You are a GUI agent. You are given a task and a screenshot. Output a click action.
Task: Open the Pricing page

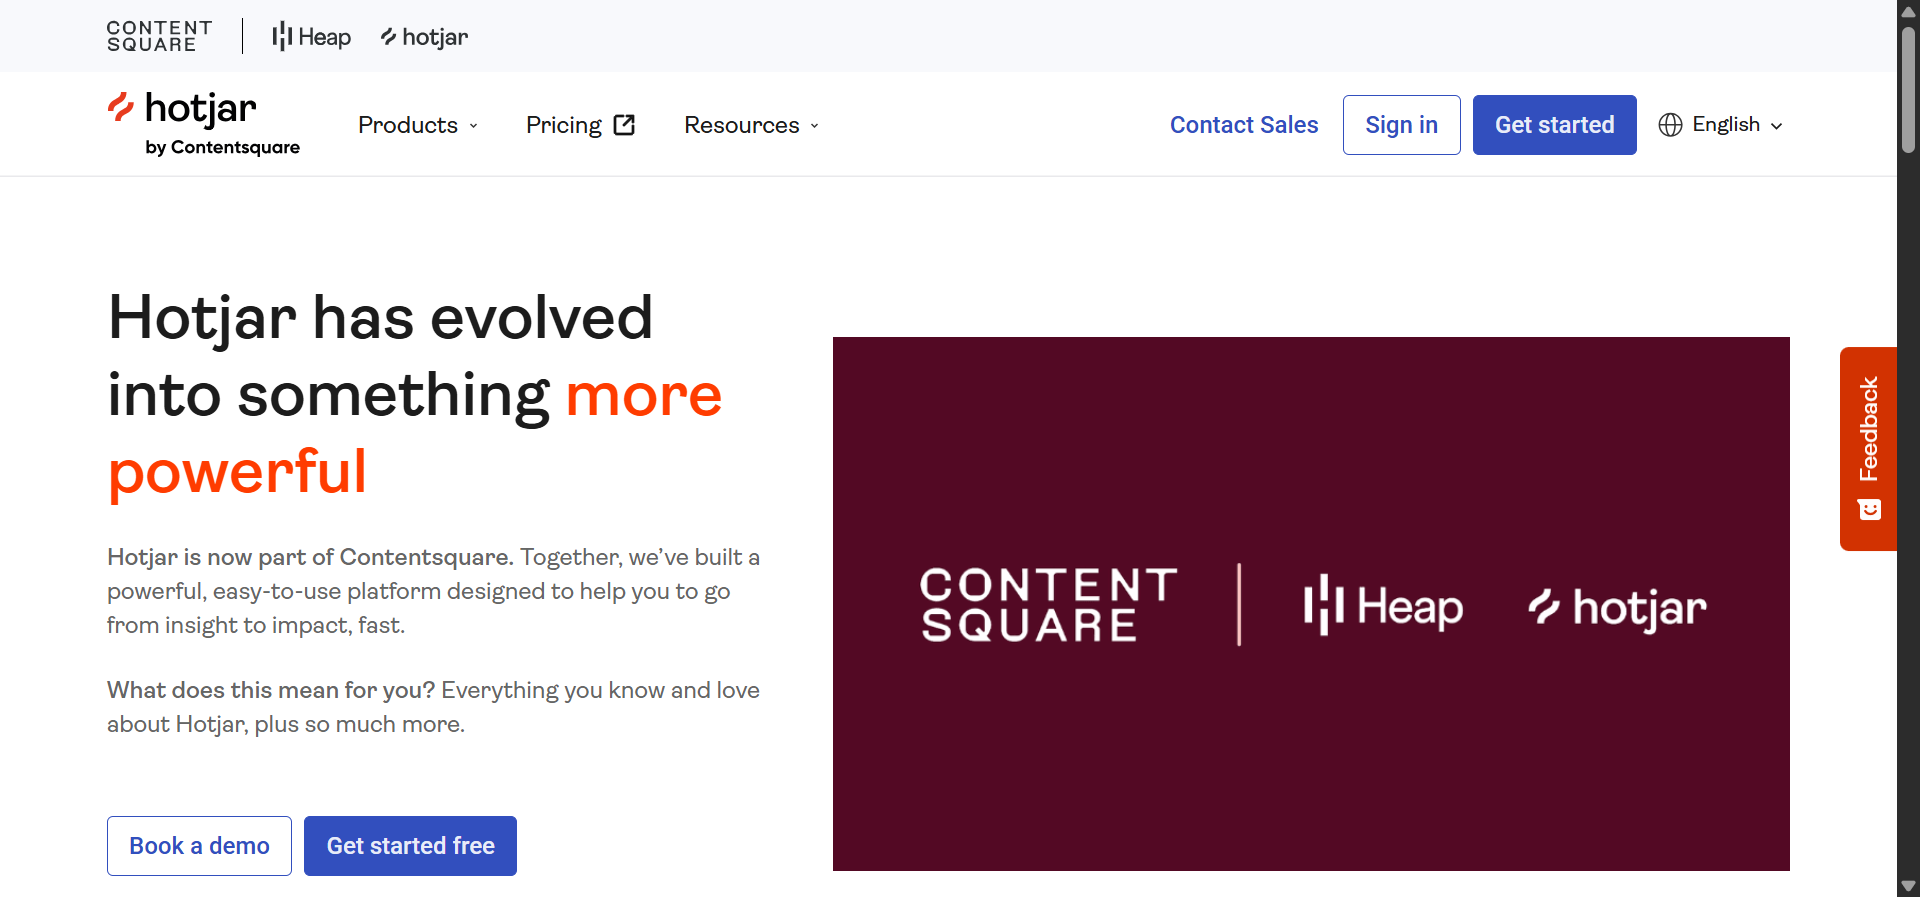[580, 125]
